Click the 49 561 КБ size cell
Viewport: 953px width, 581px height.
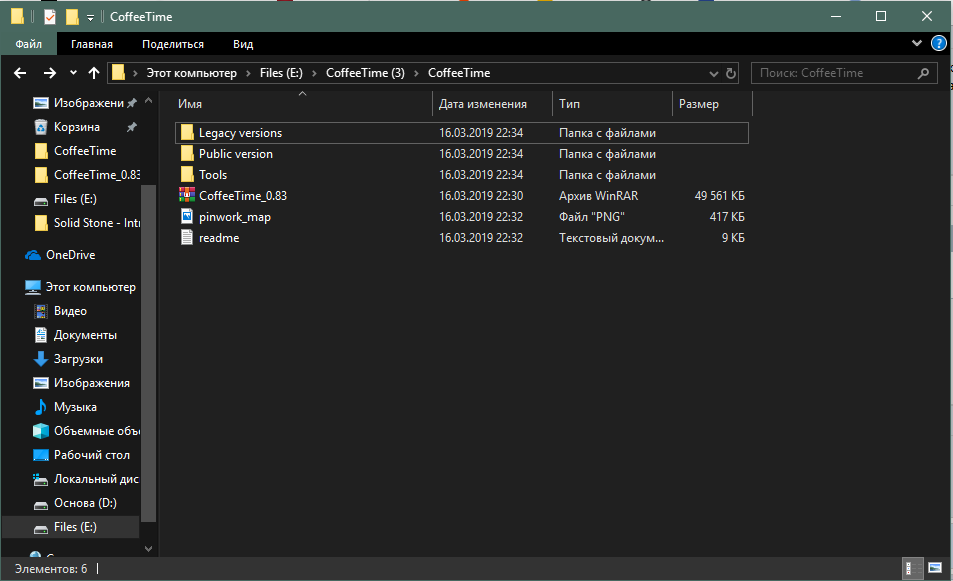720,196
